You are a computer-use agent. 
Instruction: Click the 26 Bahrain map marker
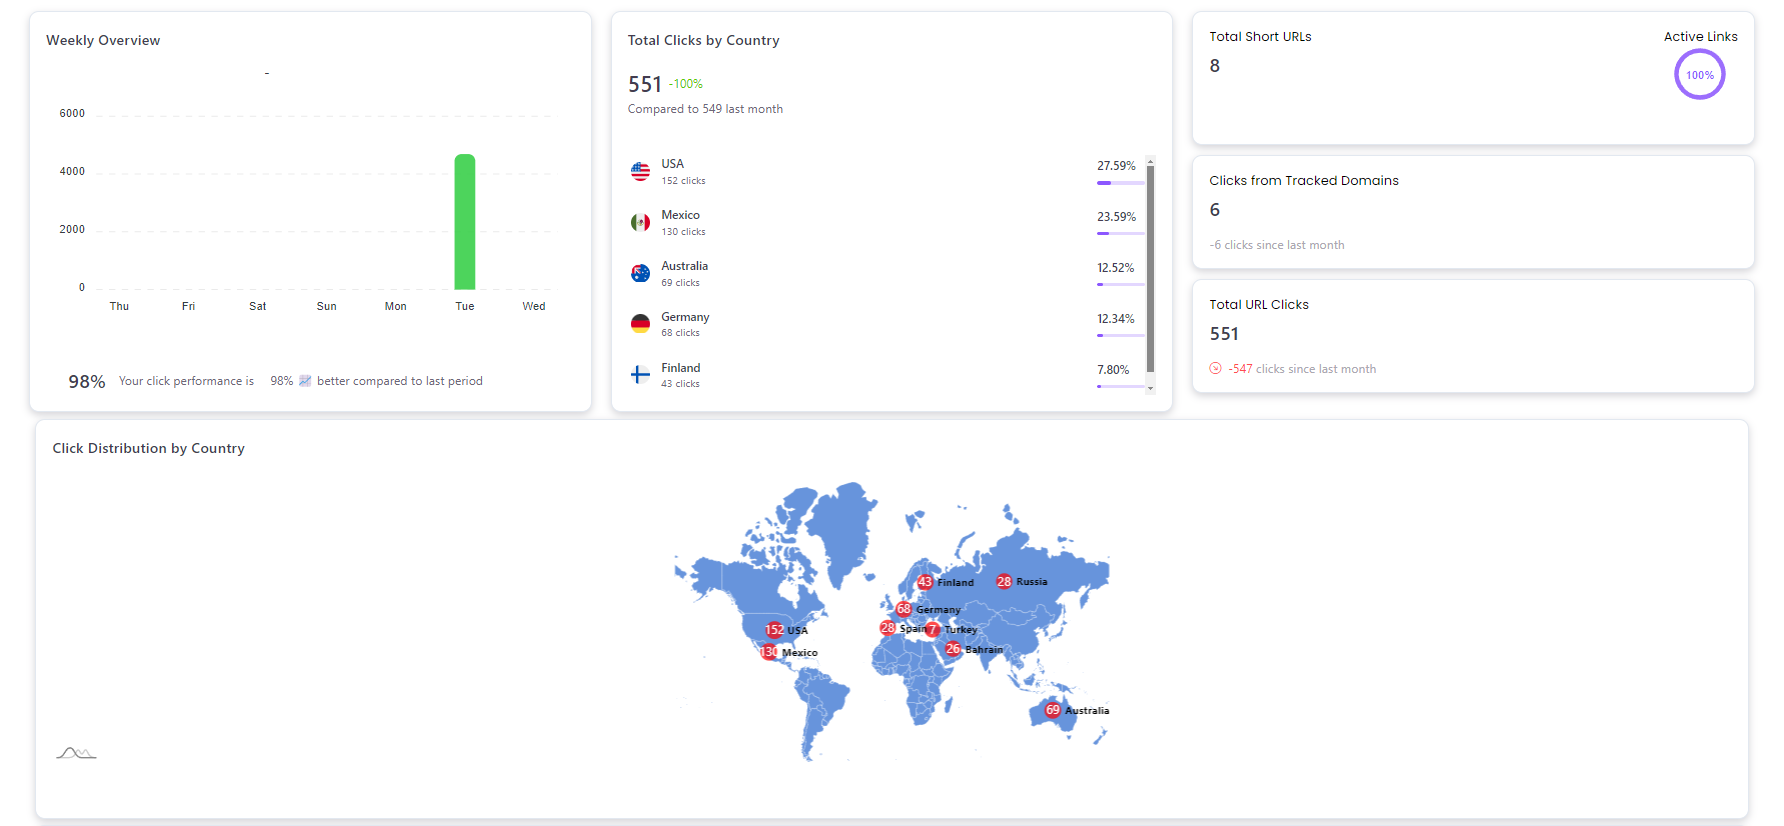click(953, 649)
